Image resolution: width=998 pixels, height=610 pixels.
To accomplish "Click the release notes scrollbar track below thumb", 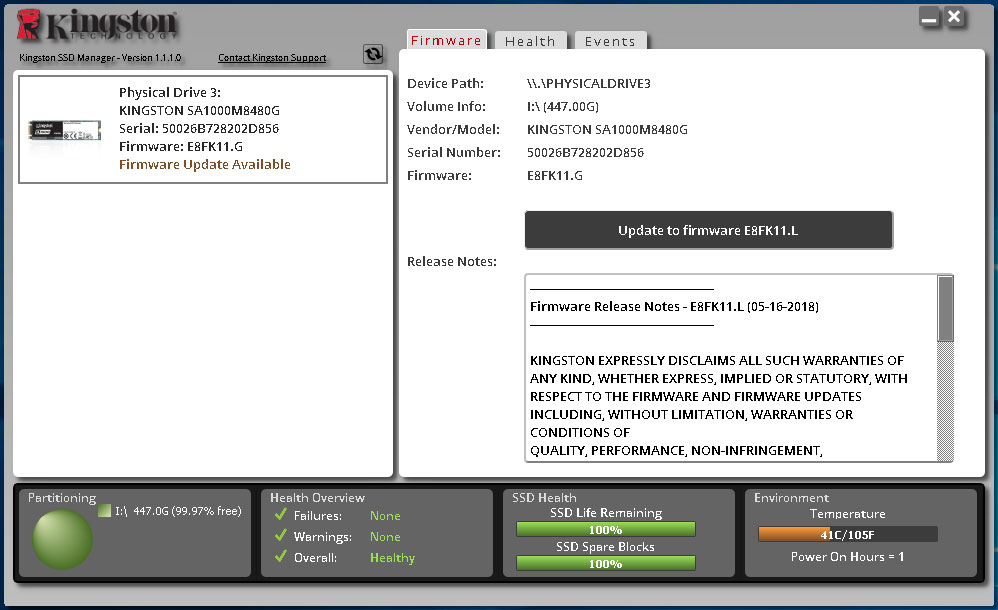I will tap(945, 401).
